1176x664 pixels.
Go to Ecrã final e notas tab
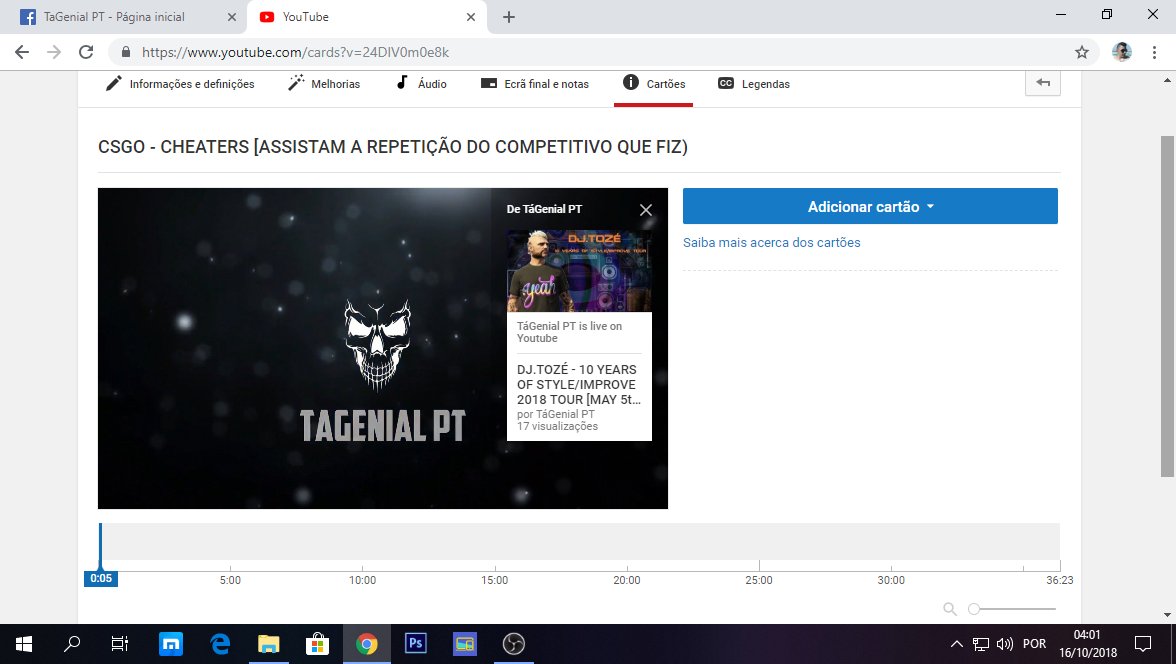[x=535, y=84]
